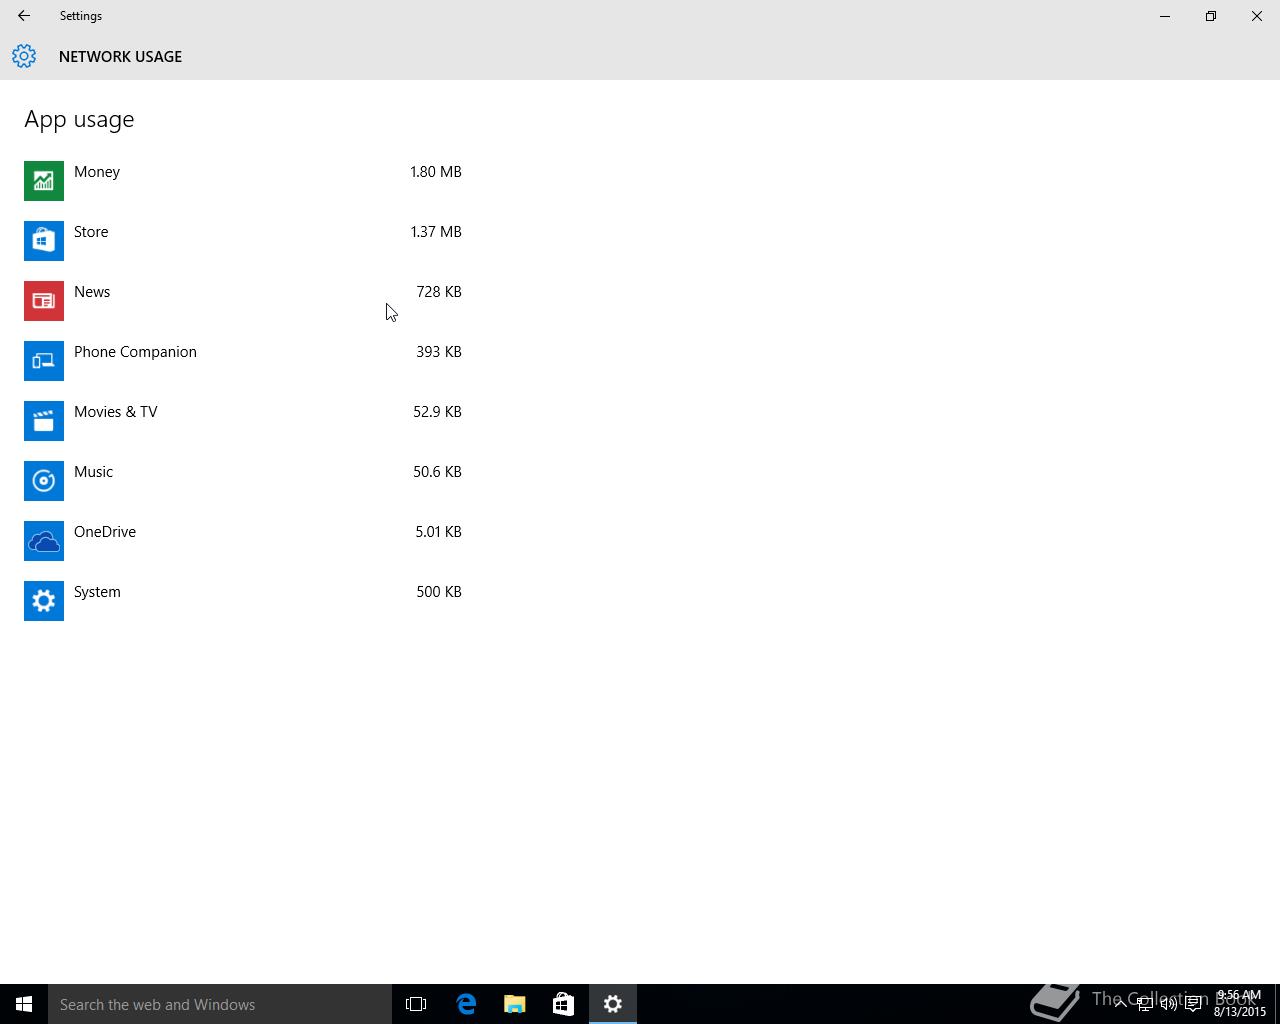Click the Movies & TV clapperboard icon
The height and width of the screenshot is (1024, 1280).
click(x=44, y=421)
